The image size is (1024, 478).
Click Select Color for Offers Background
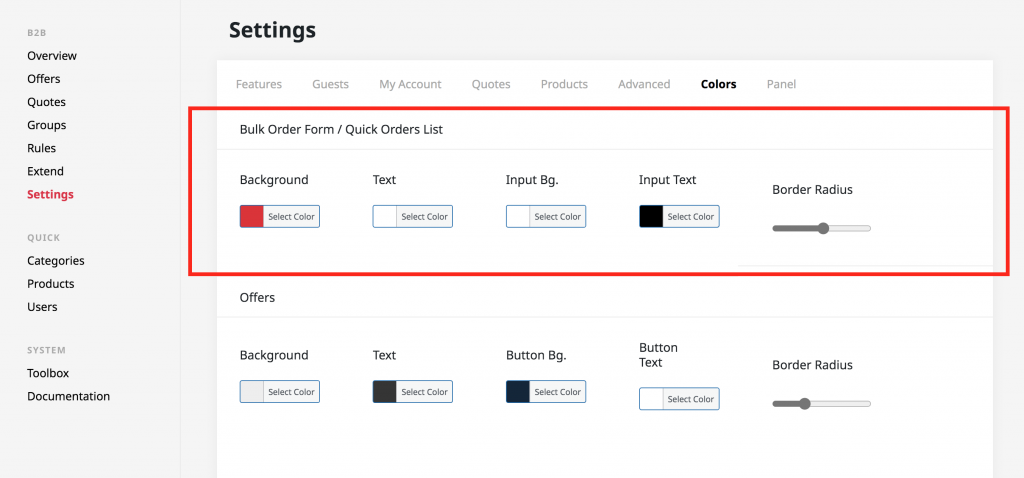coord(291,392)
